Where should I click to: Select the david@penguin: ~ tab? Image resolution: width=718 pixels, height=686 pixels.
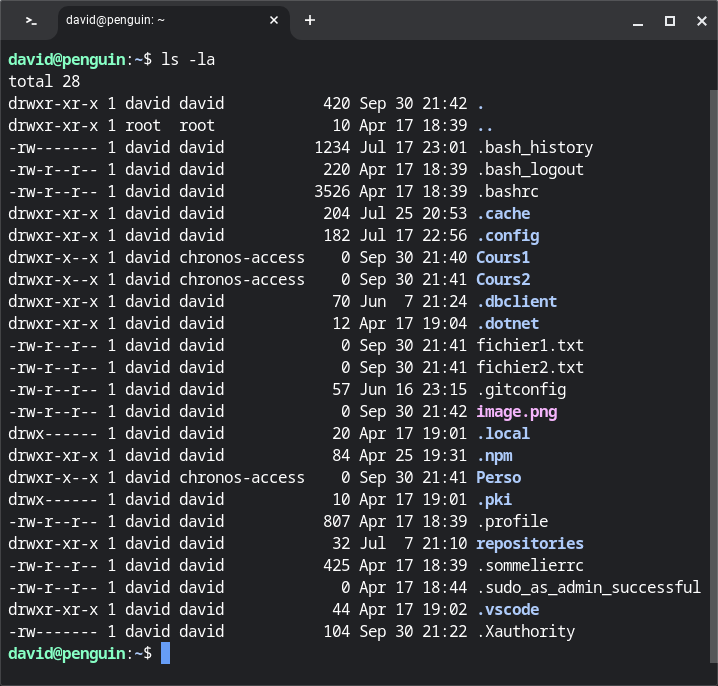pyautogui.click(x=160, y=20)
